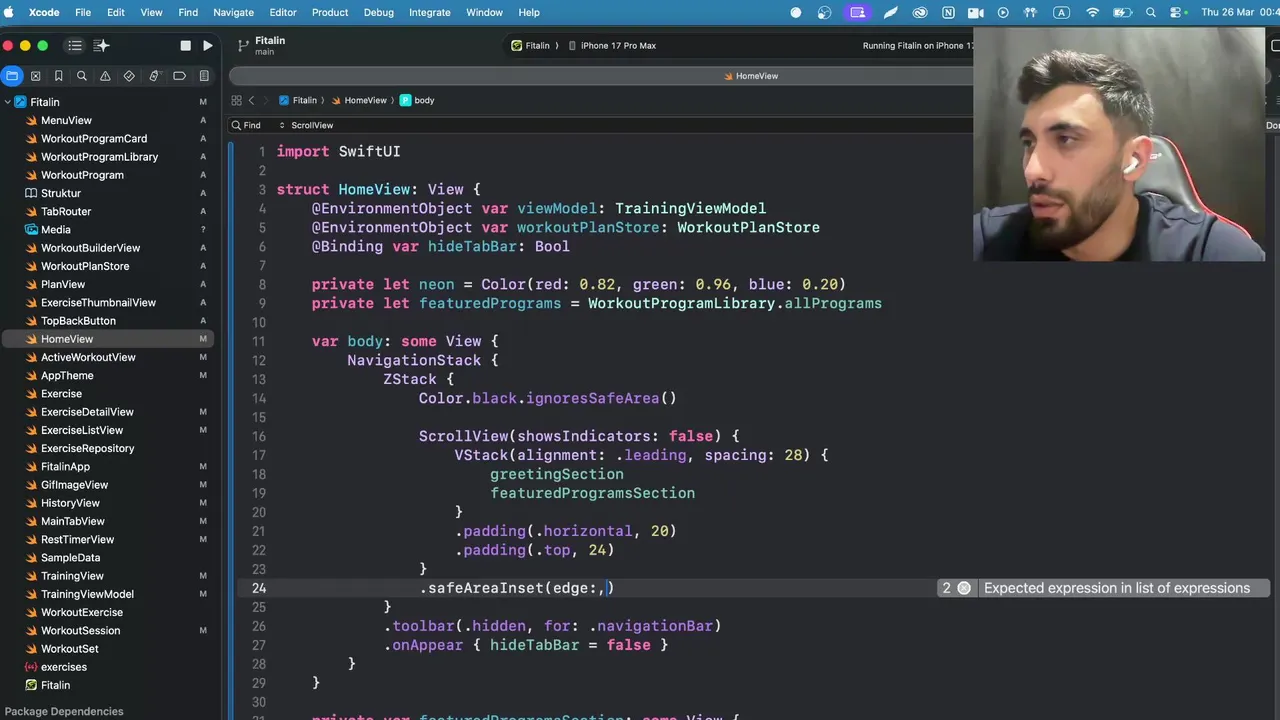Go back in editor history
Viewport: 1280px width, 720px height.
coord(252,100)
